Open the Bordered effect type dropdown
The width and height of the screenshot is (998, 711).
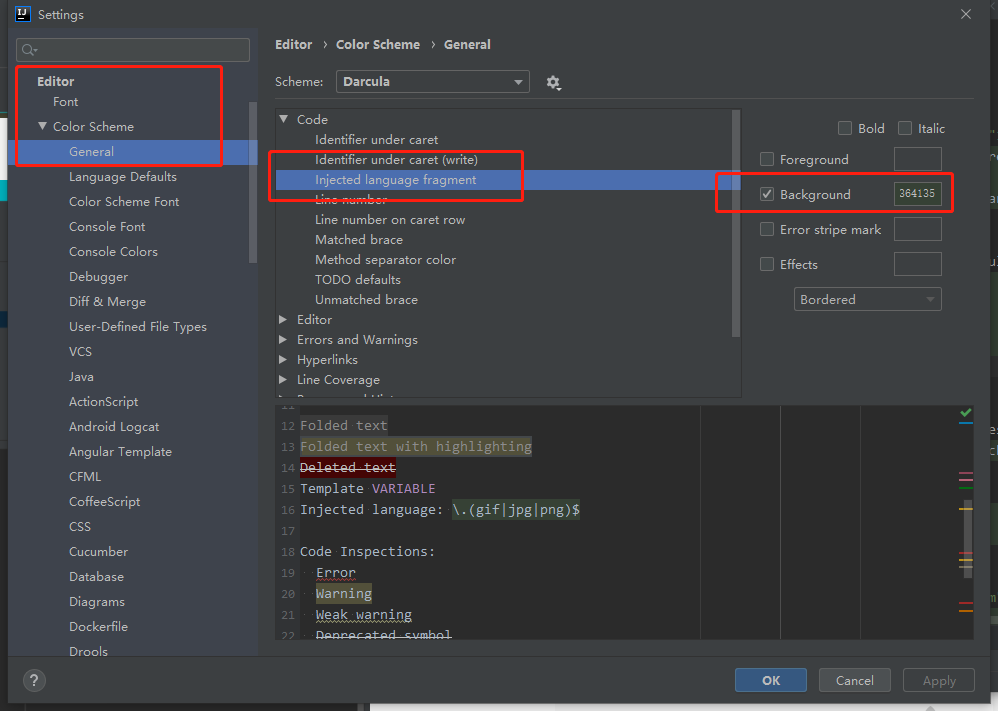pos(868,299)
